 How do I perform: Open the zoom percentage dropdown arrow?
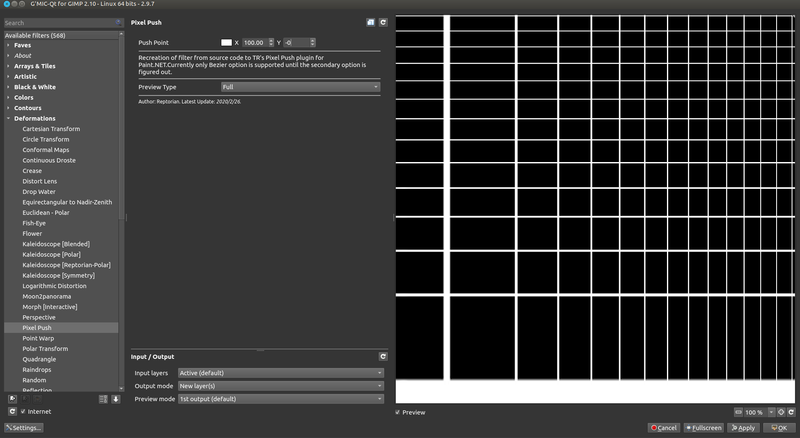click(x=771, y=412)
